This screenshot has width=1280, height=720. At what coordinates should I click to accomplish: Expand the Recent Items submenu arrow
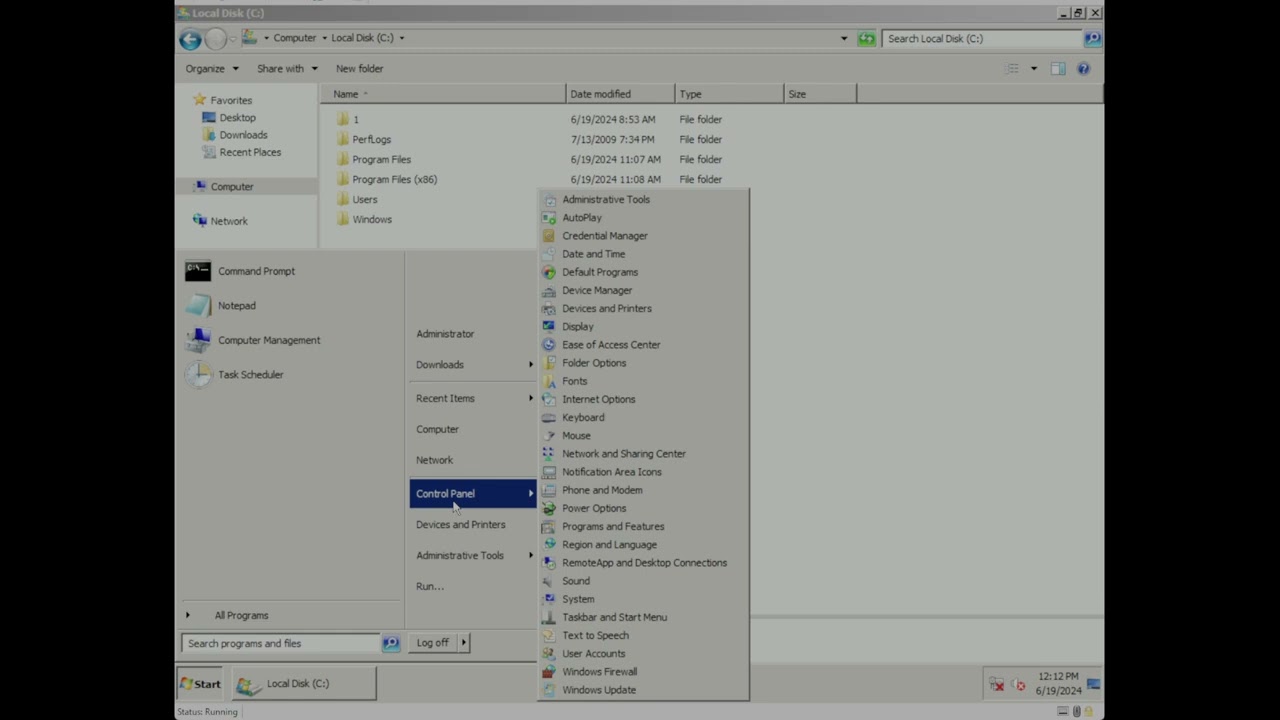click(x=531, y=398)
